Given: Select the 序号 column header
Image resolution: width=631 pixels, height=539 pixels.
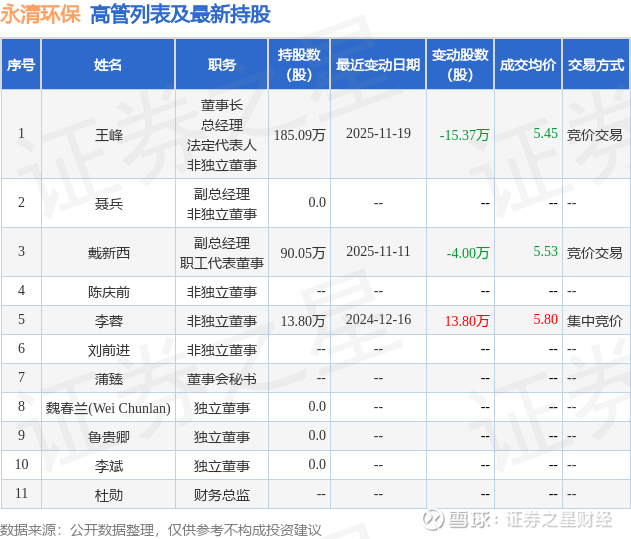Looking at the screenshot, I should click(x=21, y=64).
